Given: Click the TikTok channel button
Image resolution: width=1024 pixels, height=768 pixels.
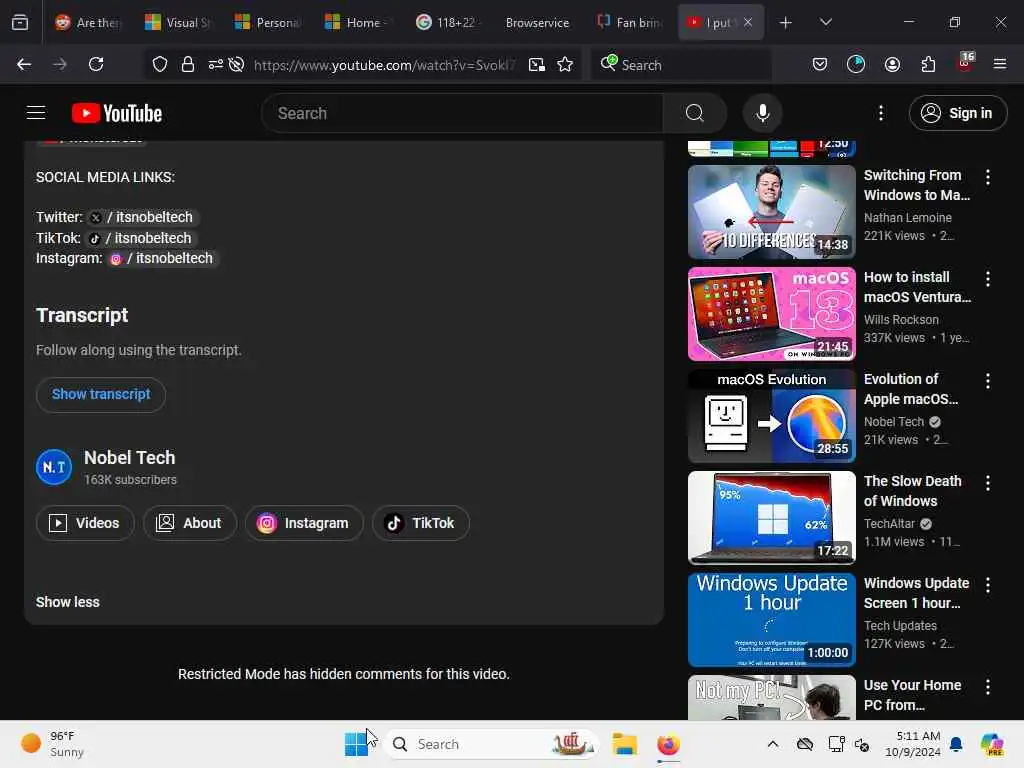Looking at the screenshot, I should (x=421, y=523).
